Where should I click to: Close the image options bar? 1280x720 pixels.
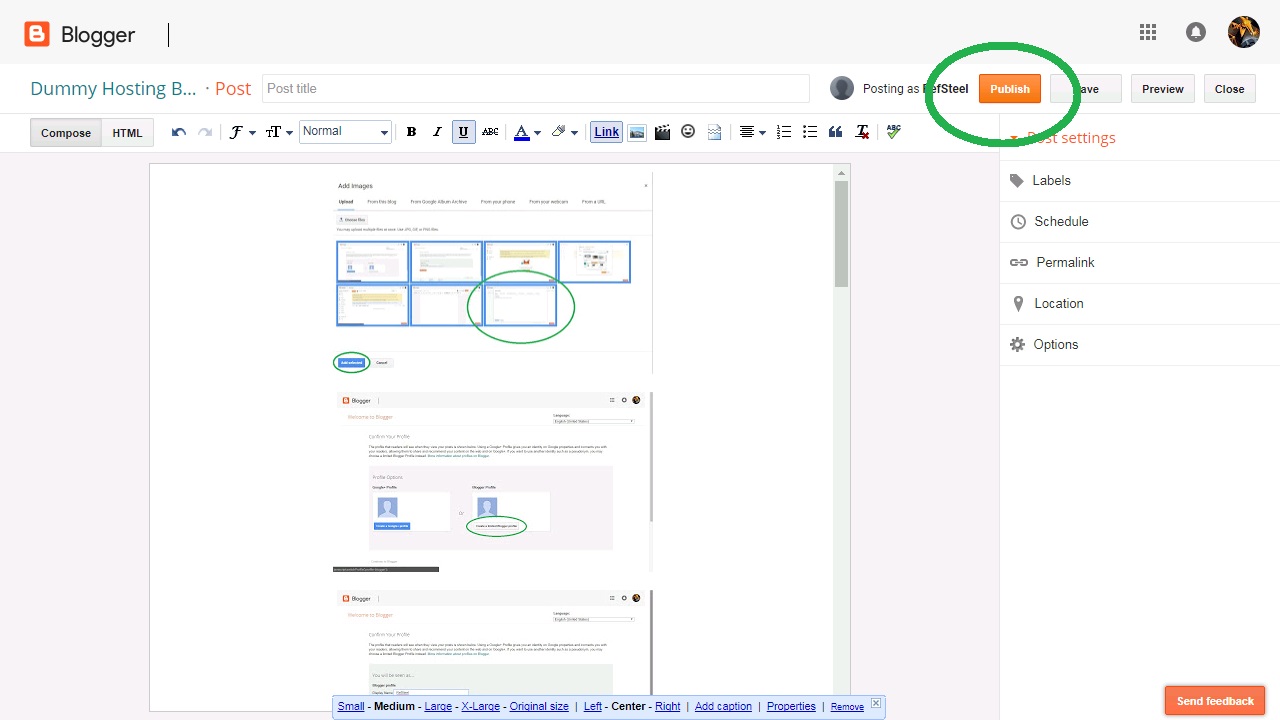click(x=876, y=703)
